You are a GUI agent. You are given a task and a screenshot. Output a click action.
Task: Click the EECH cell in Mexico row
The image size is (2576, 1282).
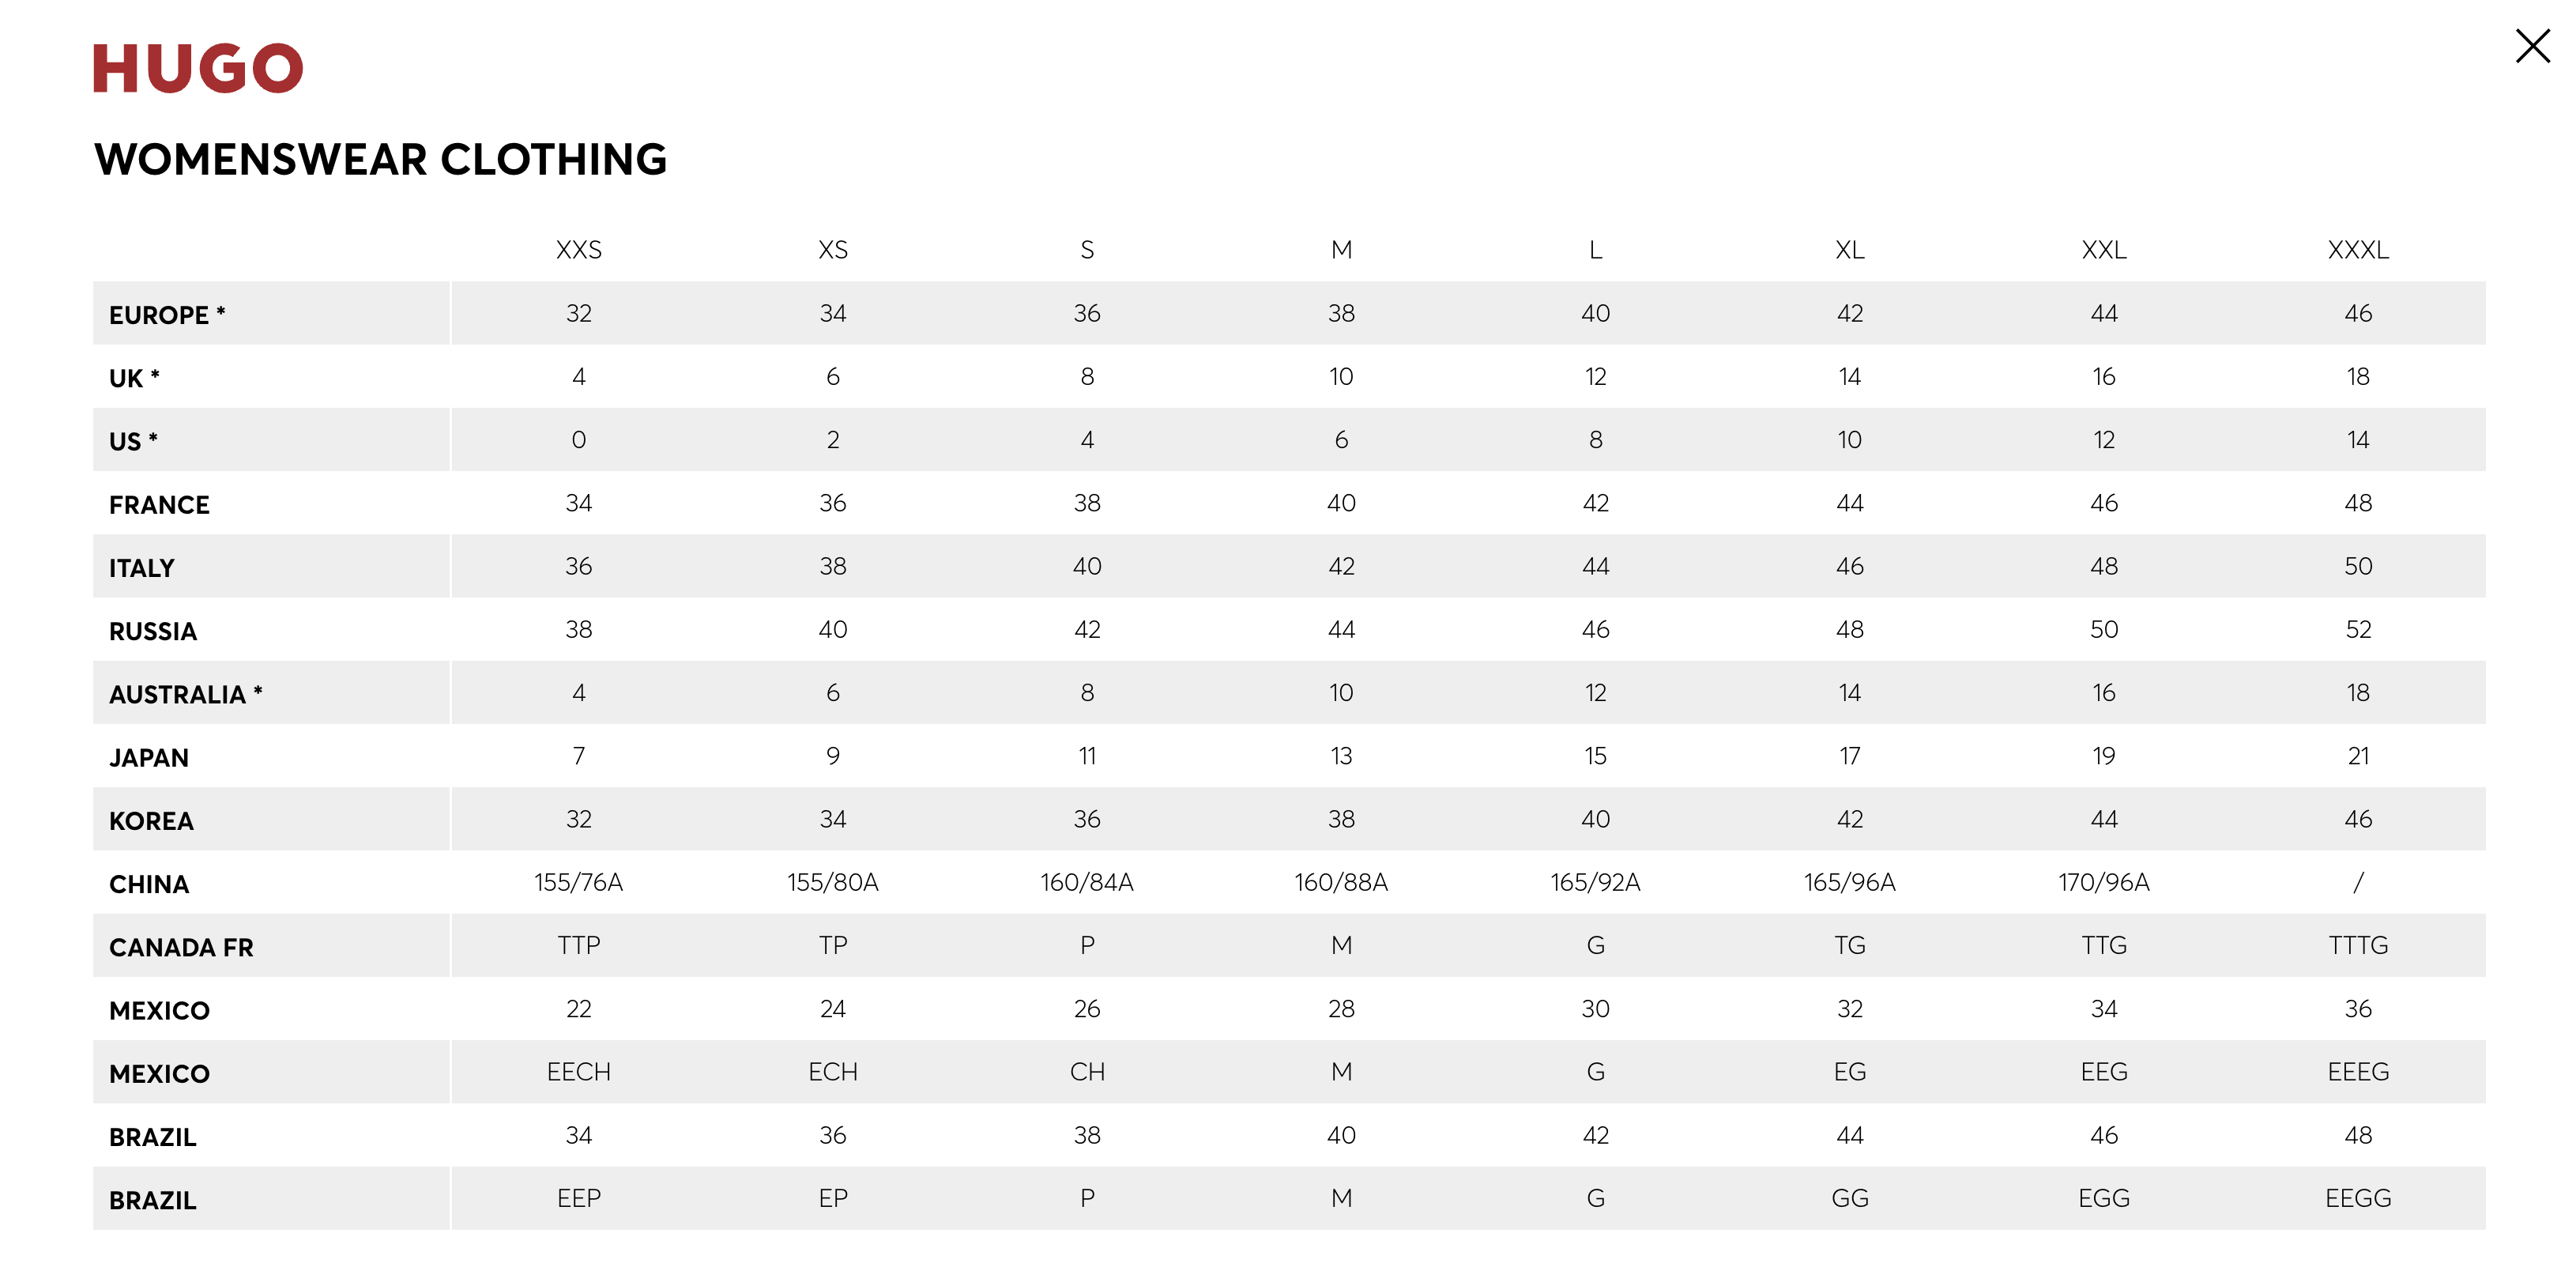(x=578, y=1072)
